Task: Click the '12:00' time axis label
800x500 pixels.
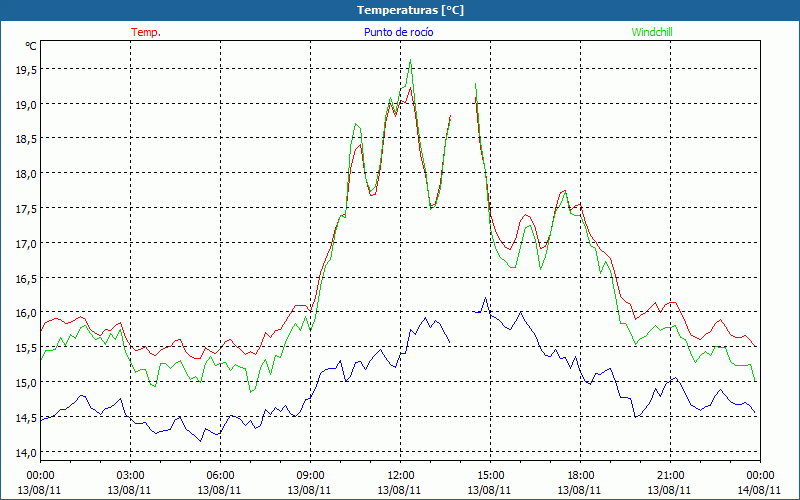Action: [x=400, y=475]
